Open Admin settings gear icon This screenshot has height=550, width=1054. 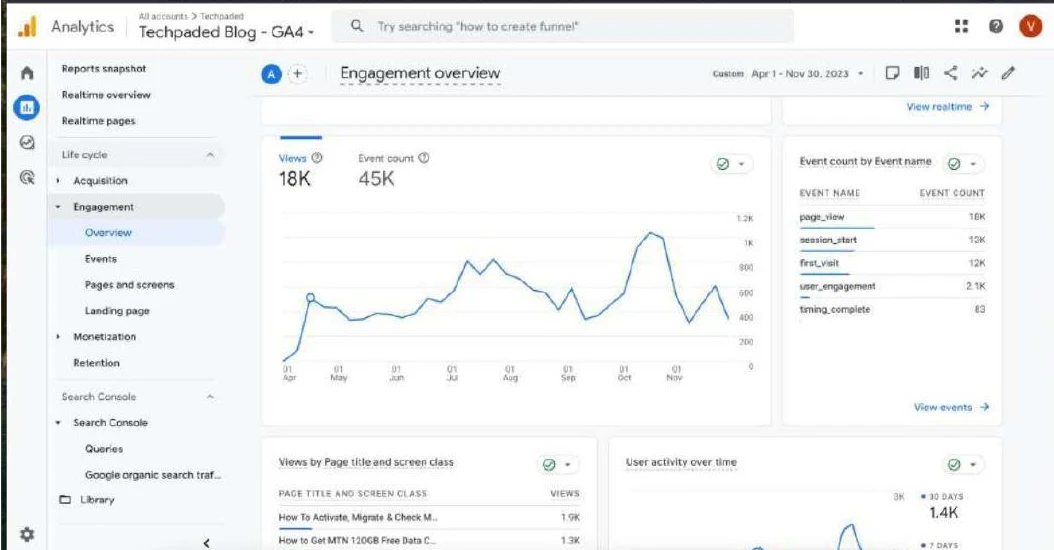pos(27,535)
